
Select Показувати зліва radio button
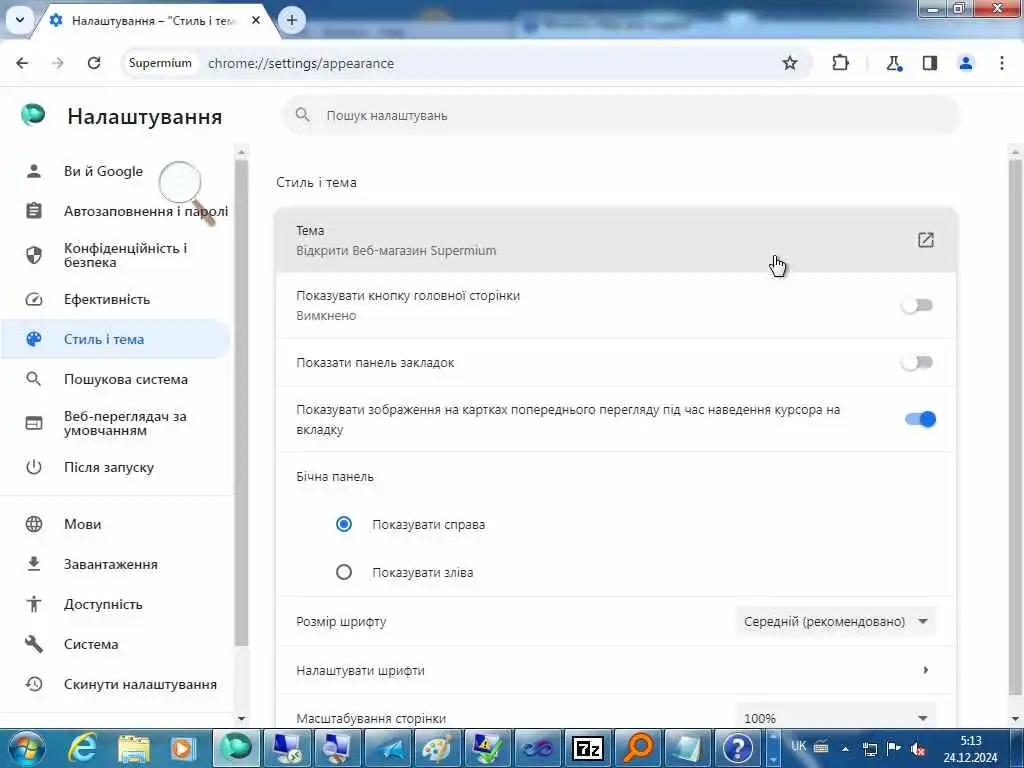point(344,572)
